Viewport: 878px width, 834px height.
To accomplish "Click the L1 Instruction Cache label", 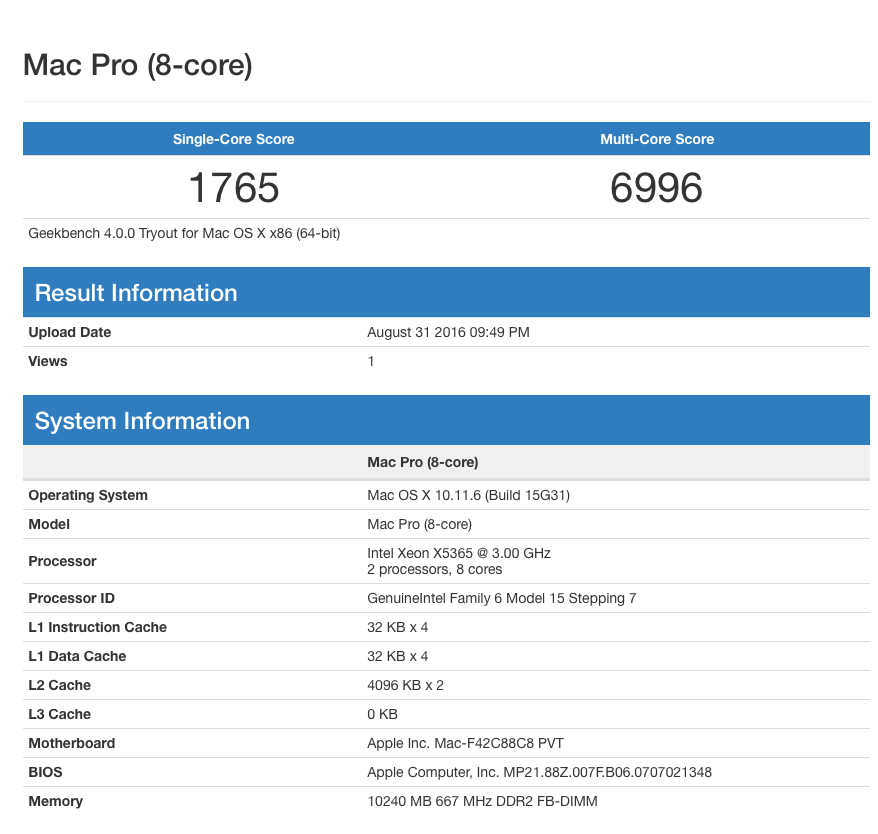I will (x=97, y=627).
